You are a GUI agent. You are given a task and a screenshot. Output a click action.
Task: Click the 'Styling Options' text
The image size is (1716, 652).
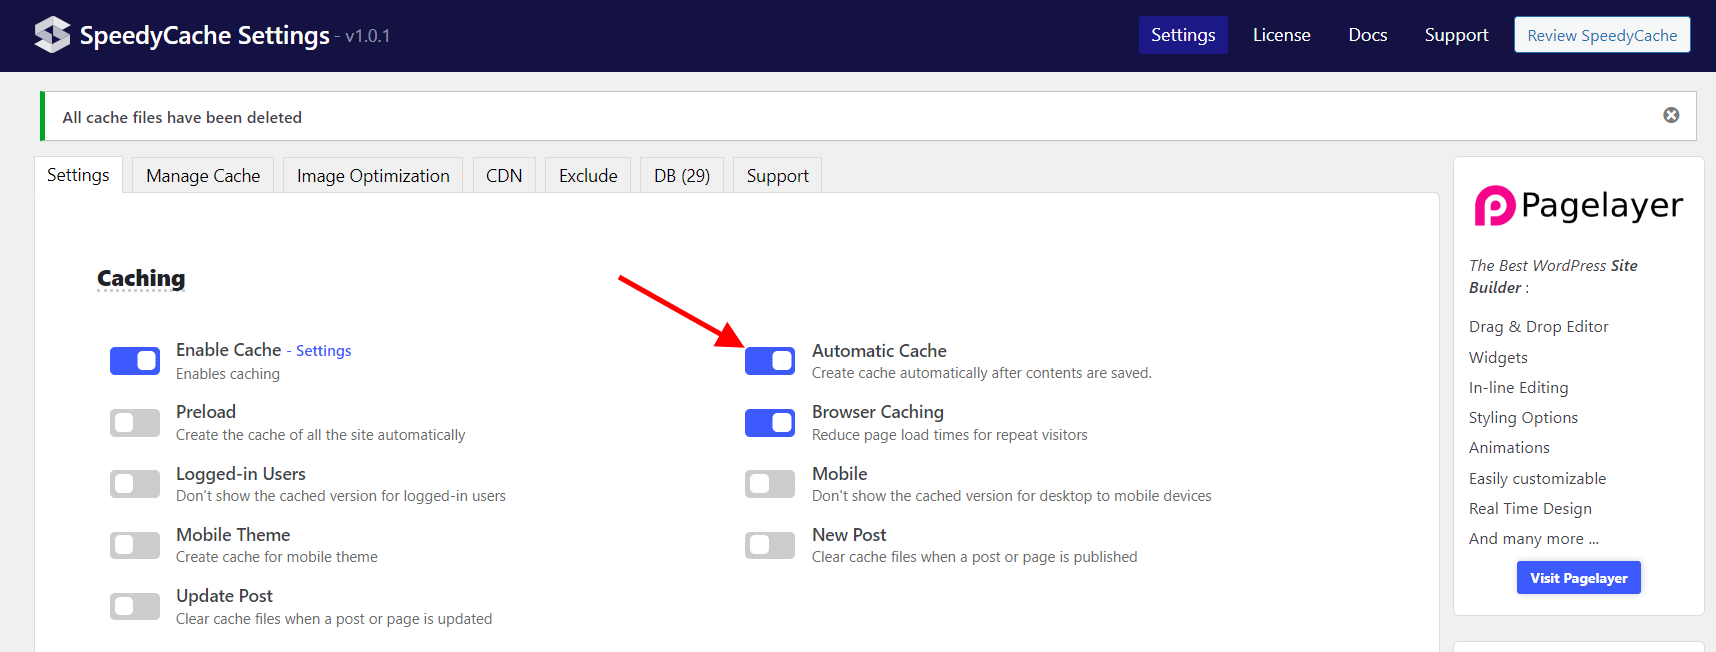[x=1523, y=418]
